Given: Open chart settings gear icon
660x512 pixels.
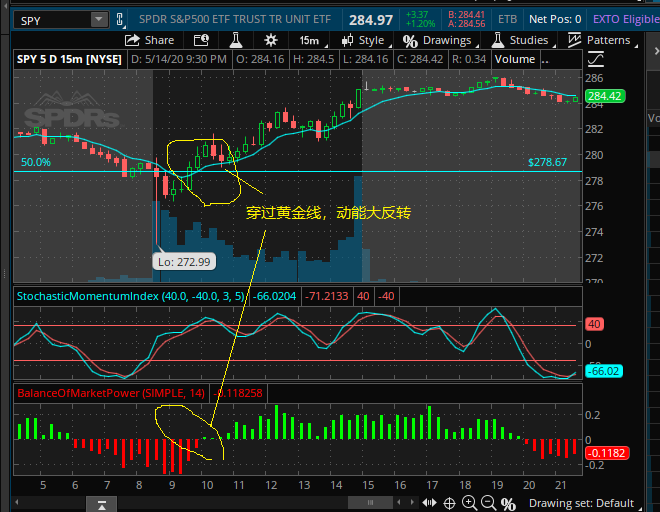Looking at the screenshot, I should pos(271,40).
